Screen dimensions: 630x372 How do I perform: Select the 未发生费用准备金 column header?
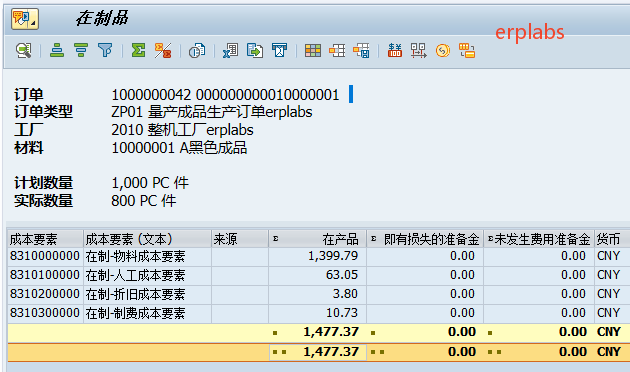point(539,239)
